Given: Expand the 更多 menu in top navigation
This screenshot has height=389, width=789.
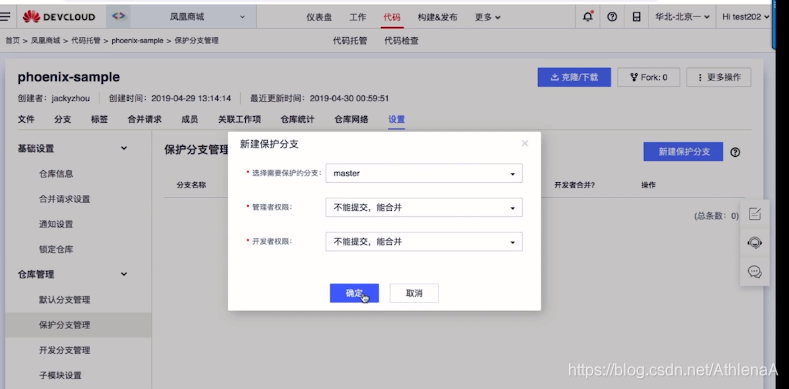Looking at the screenshot, I should pos(488,17).
